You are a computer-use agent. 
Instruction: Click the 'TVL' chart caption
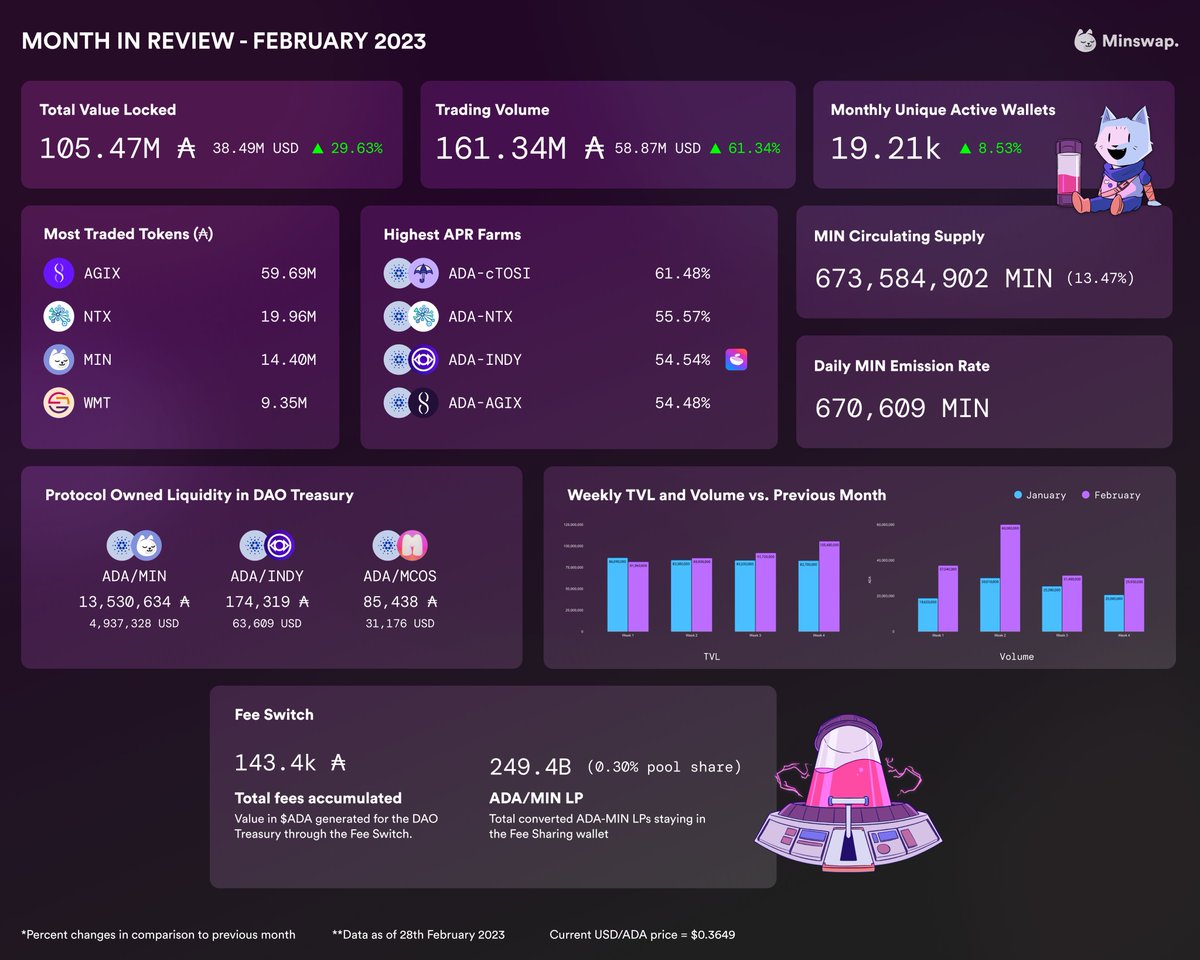click(710, 657)
